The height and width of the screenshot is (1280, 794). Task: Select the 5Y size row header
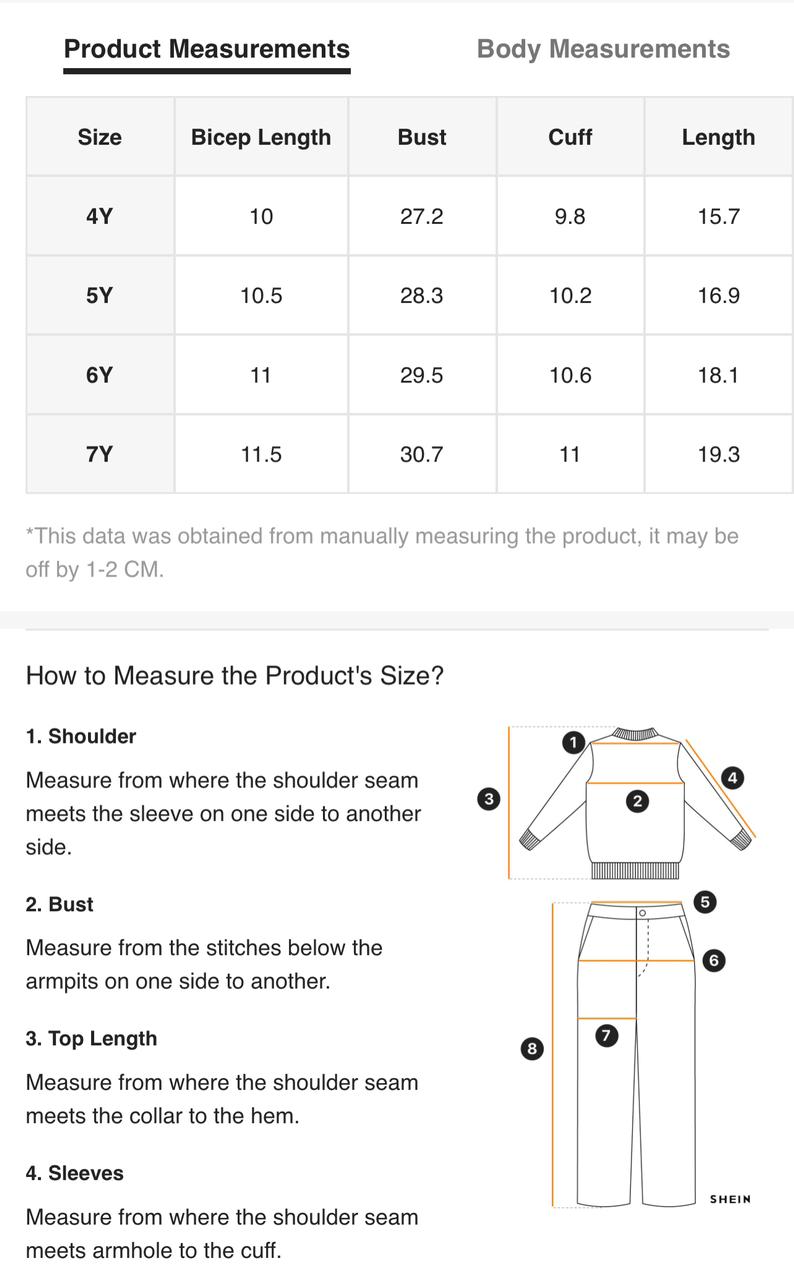(x=100, y=295)
